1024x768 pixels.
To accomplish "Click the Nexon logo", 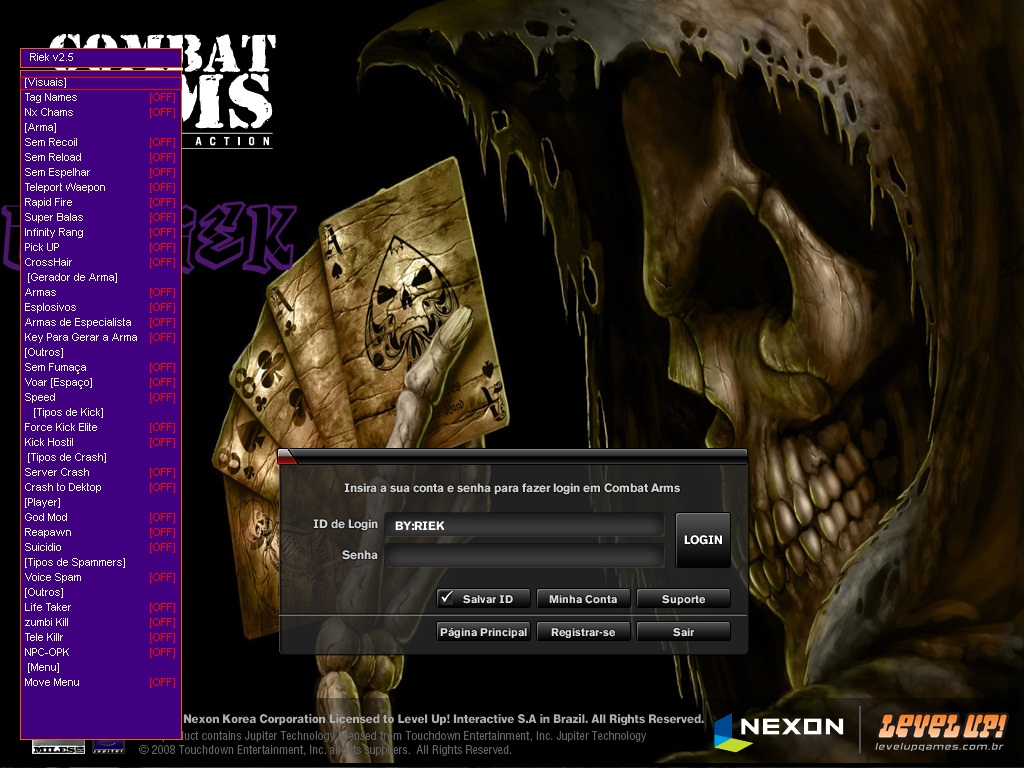I will click(779, 731).
